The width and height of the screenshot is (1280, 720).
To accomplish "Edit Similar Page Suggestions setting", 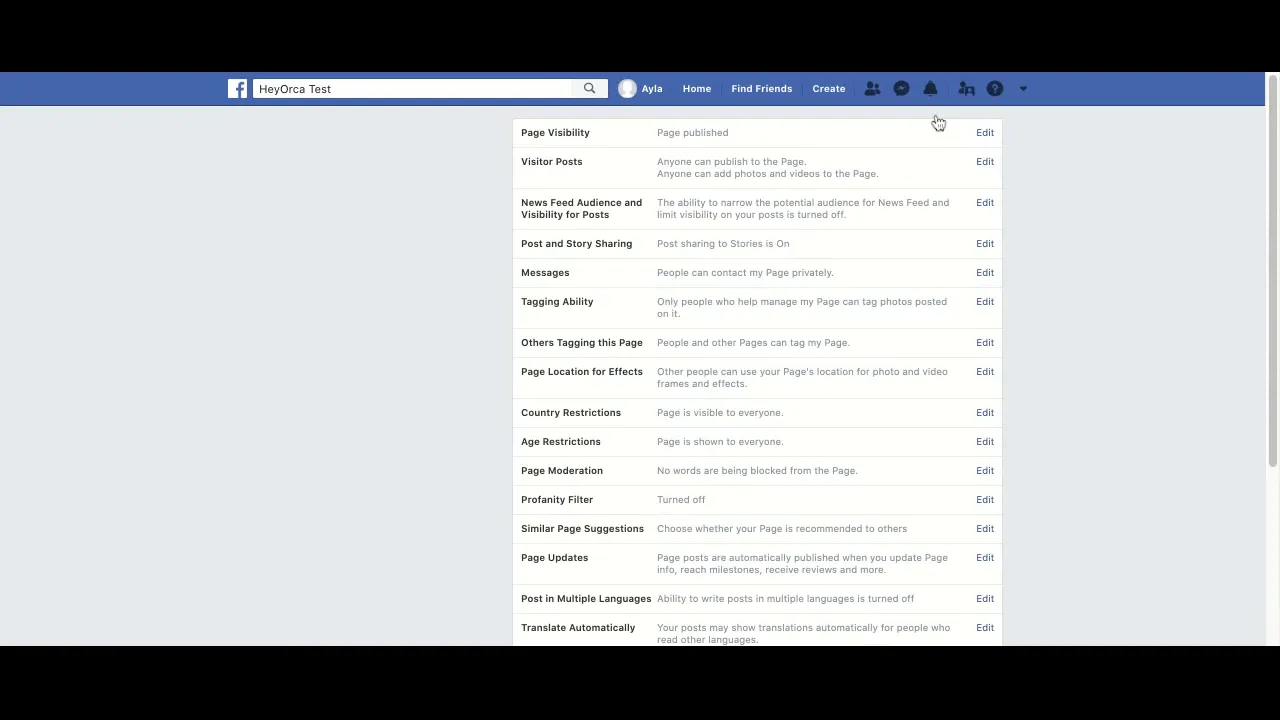I will tap(985, 529).
